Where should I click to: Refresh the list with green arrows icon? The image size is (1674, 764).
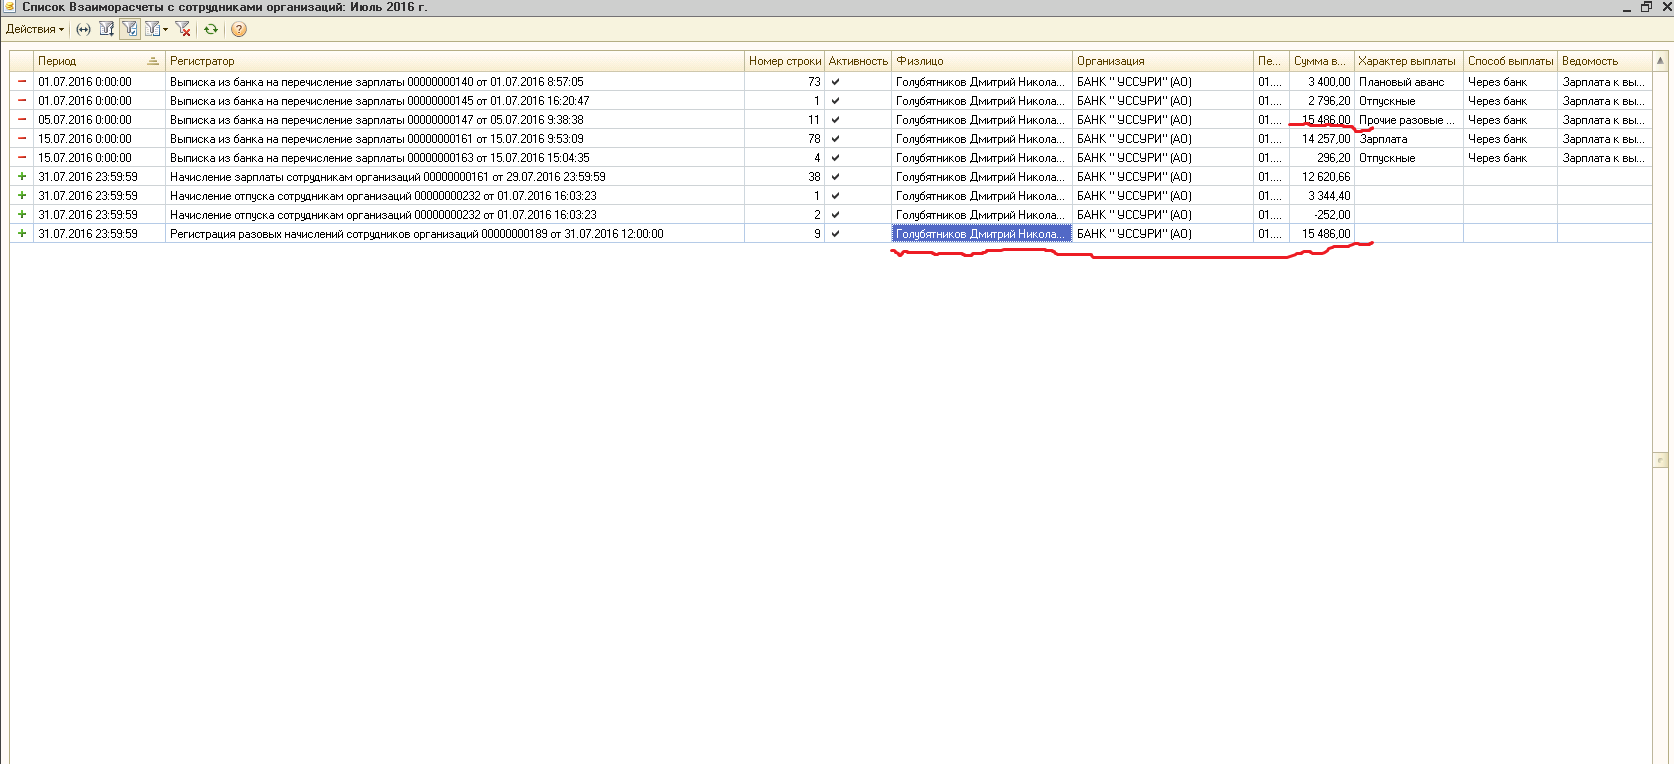coord(211,29)
